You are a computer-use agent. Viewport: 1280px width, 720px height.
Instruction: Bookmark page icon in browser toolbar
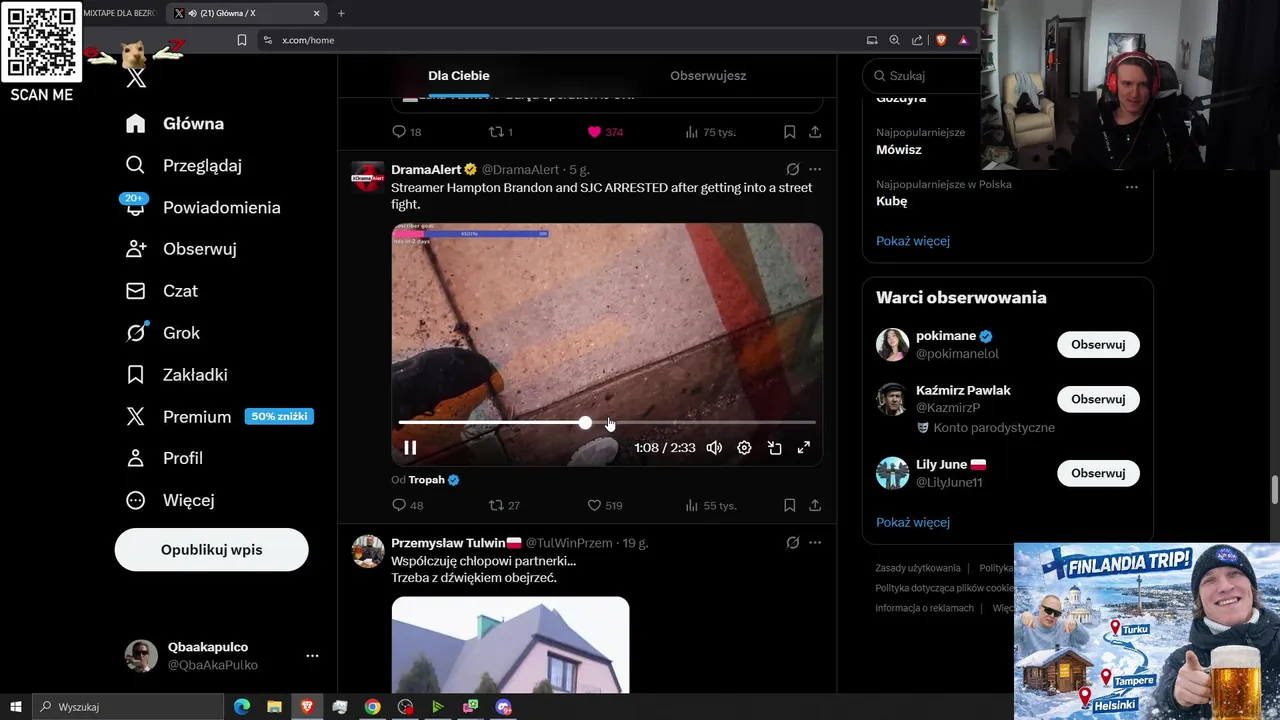click(x=241, y=40)
